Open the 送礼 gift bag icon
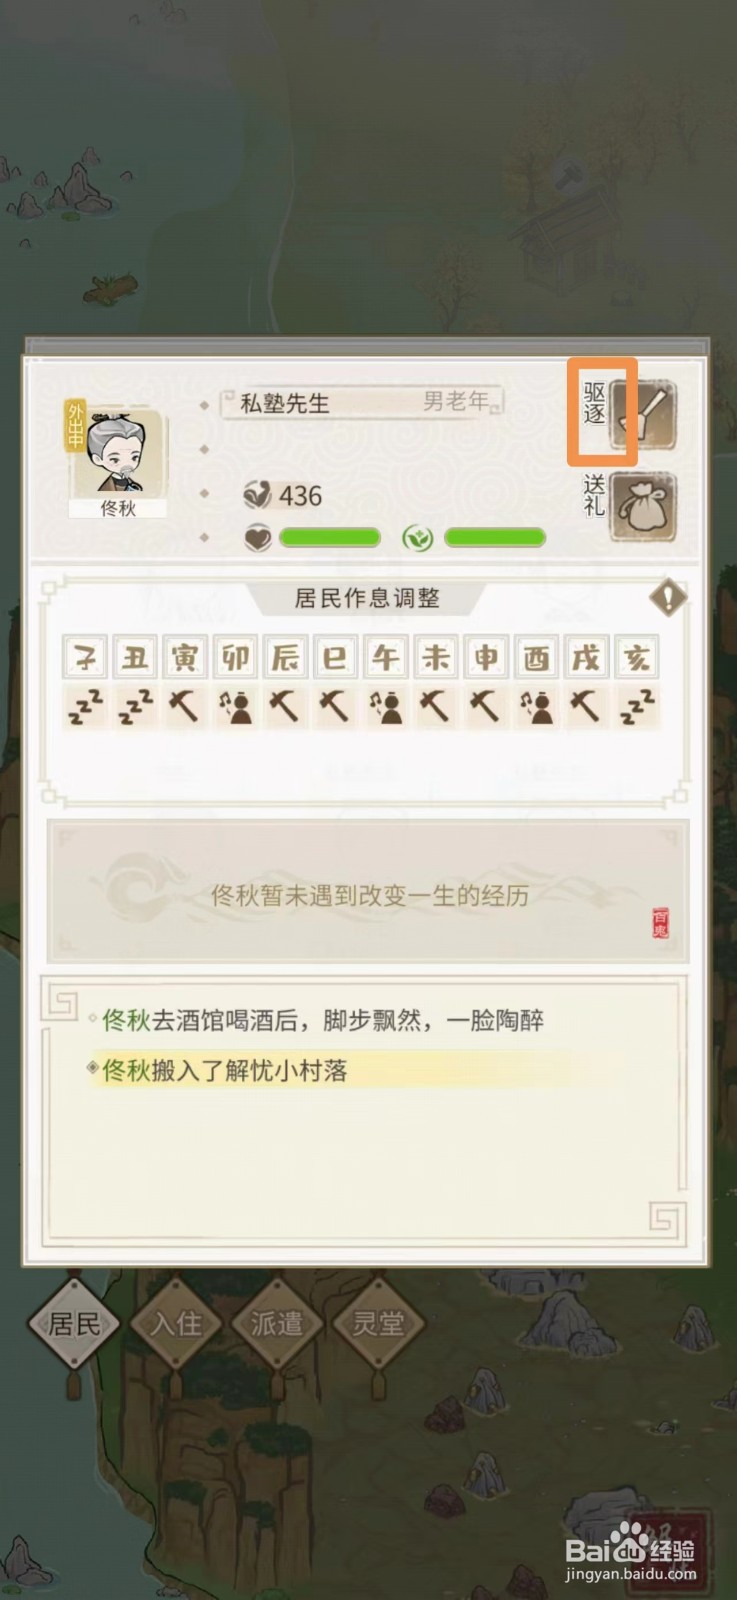 pyautogui.click(x=643, y=506)
